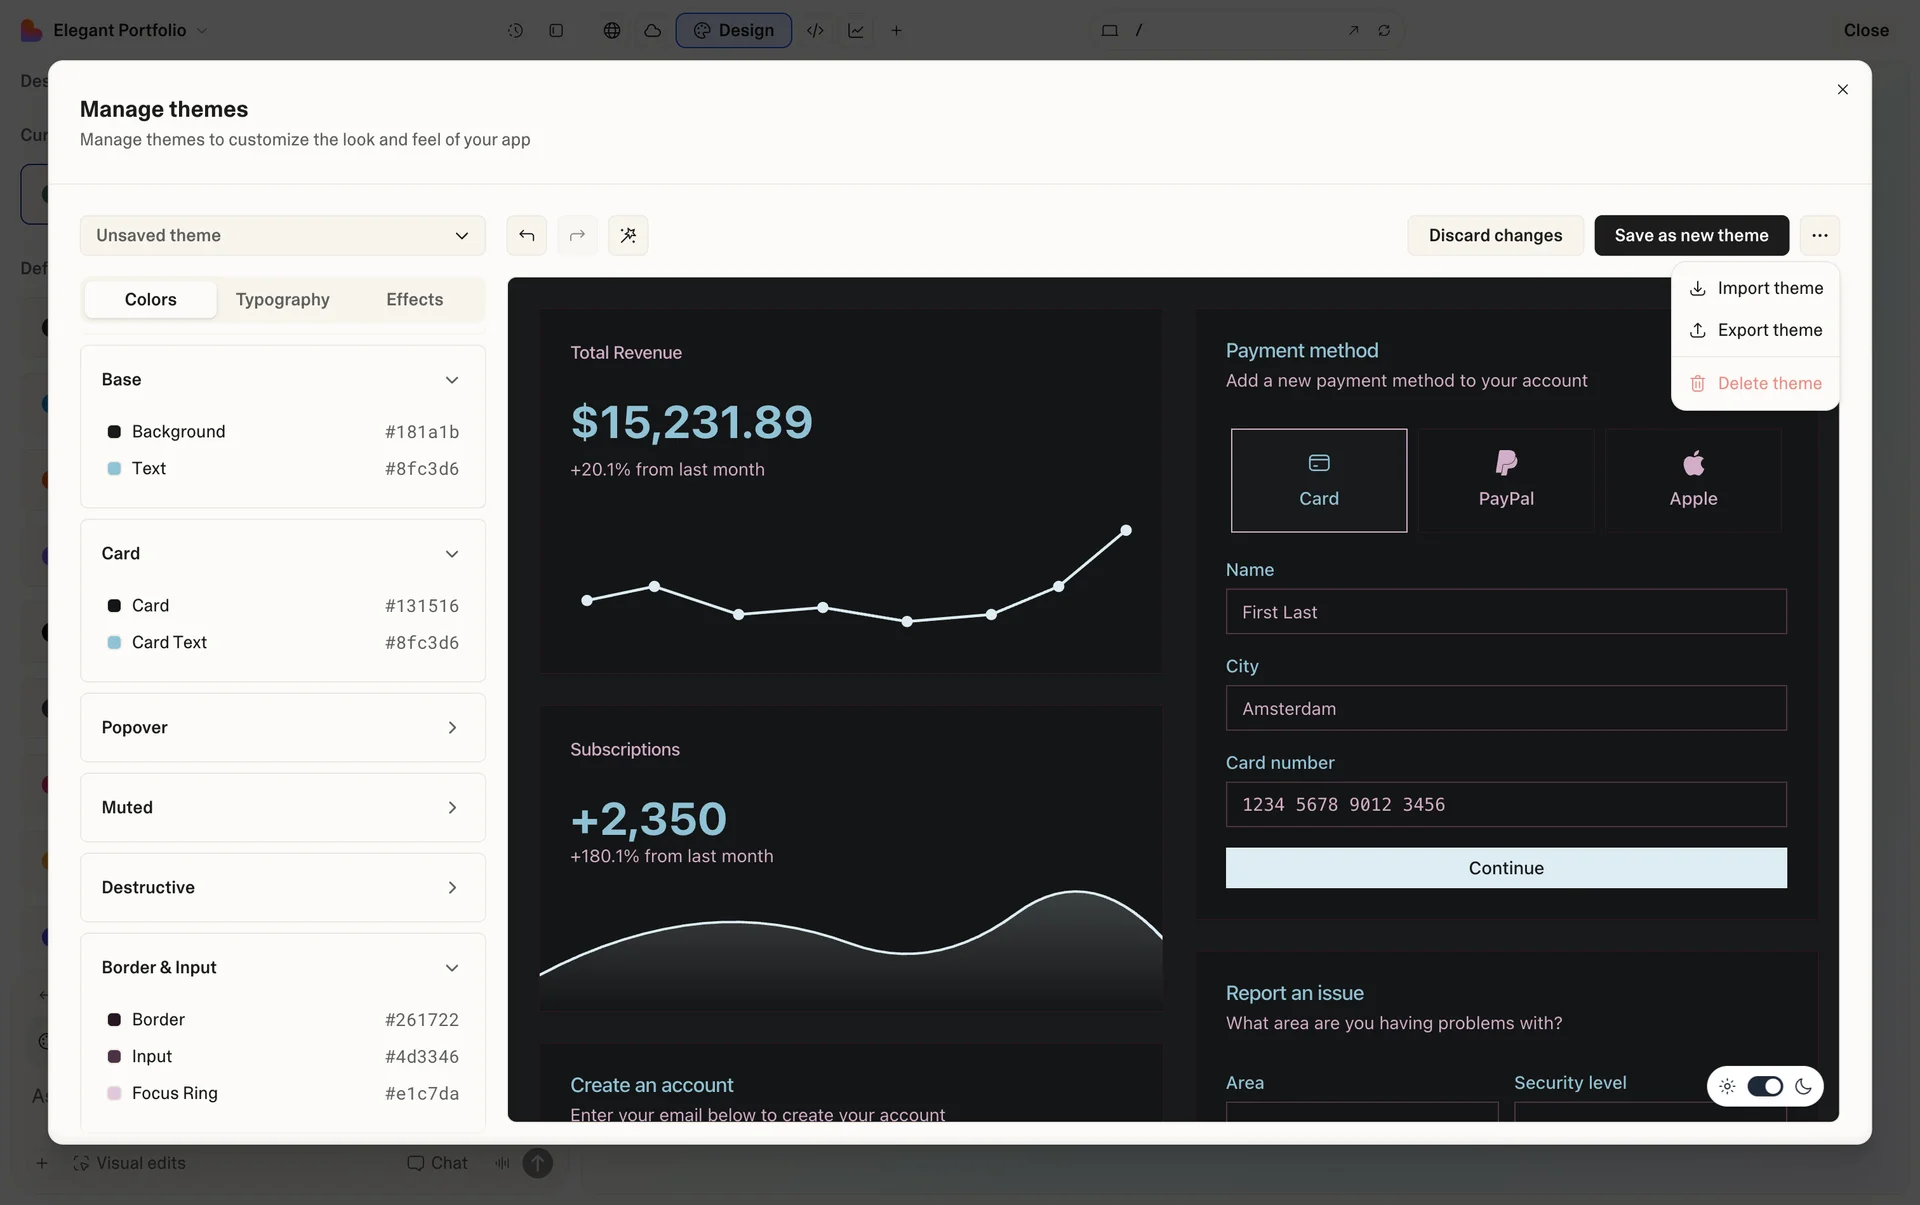This screenshot has width=1920, height=1205.
Task: Click the sun light mode icon
Action: pos(1727,1086)
